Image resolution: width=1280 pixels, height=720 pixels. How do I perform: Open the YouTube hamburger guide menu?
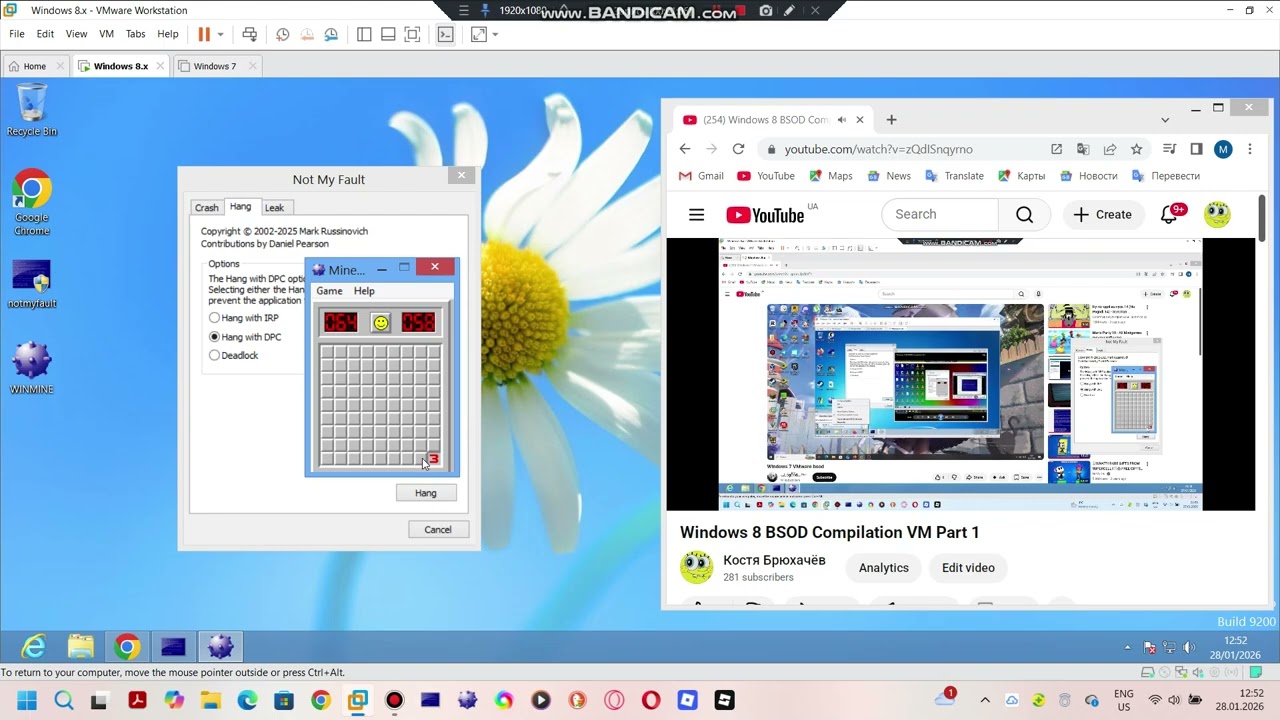click(x=697, y=214)
